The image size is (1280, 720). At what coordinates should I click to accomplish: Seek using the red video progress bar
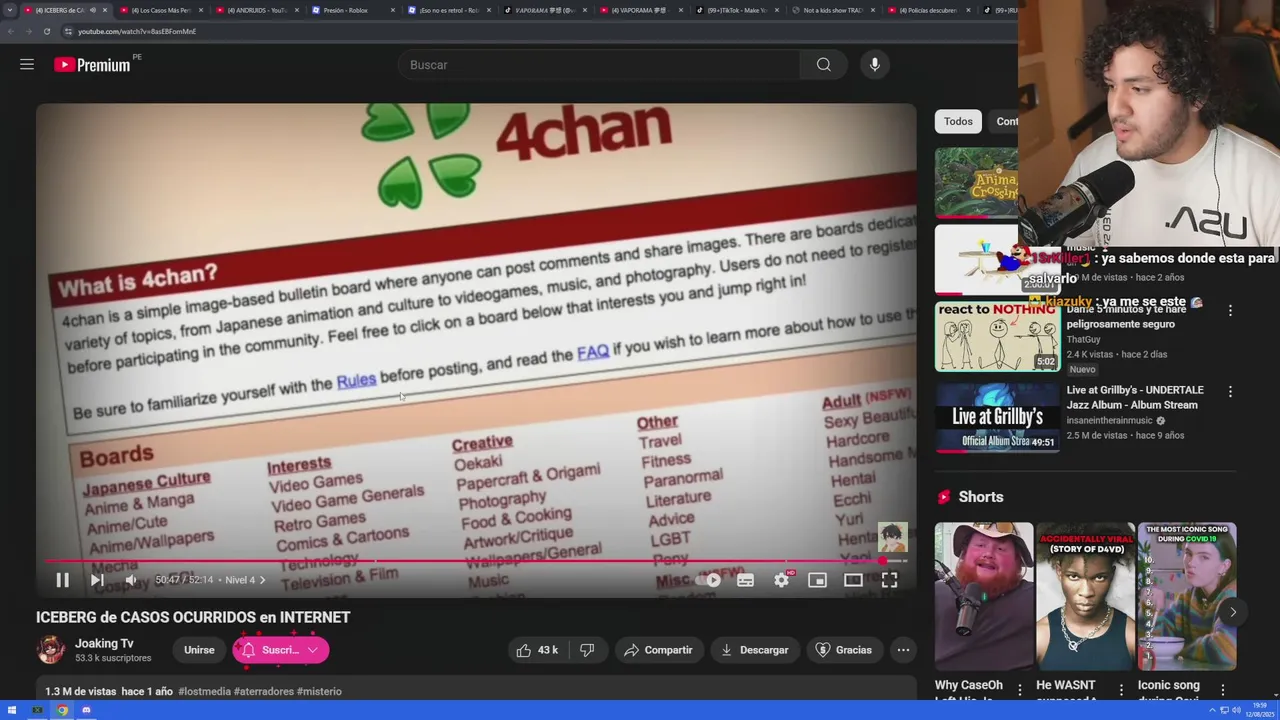(x=476, y=561)
